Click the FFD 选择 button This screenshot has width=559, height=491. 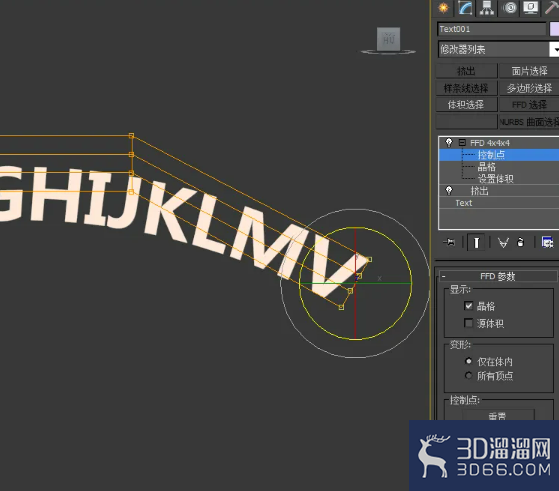[x=529, y=104]
